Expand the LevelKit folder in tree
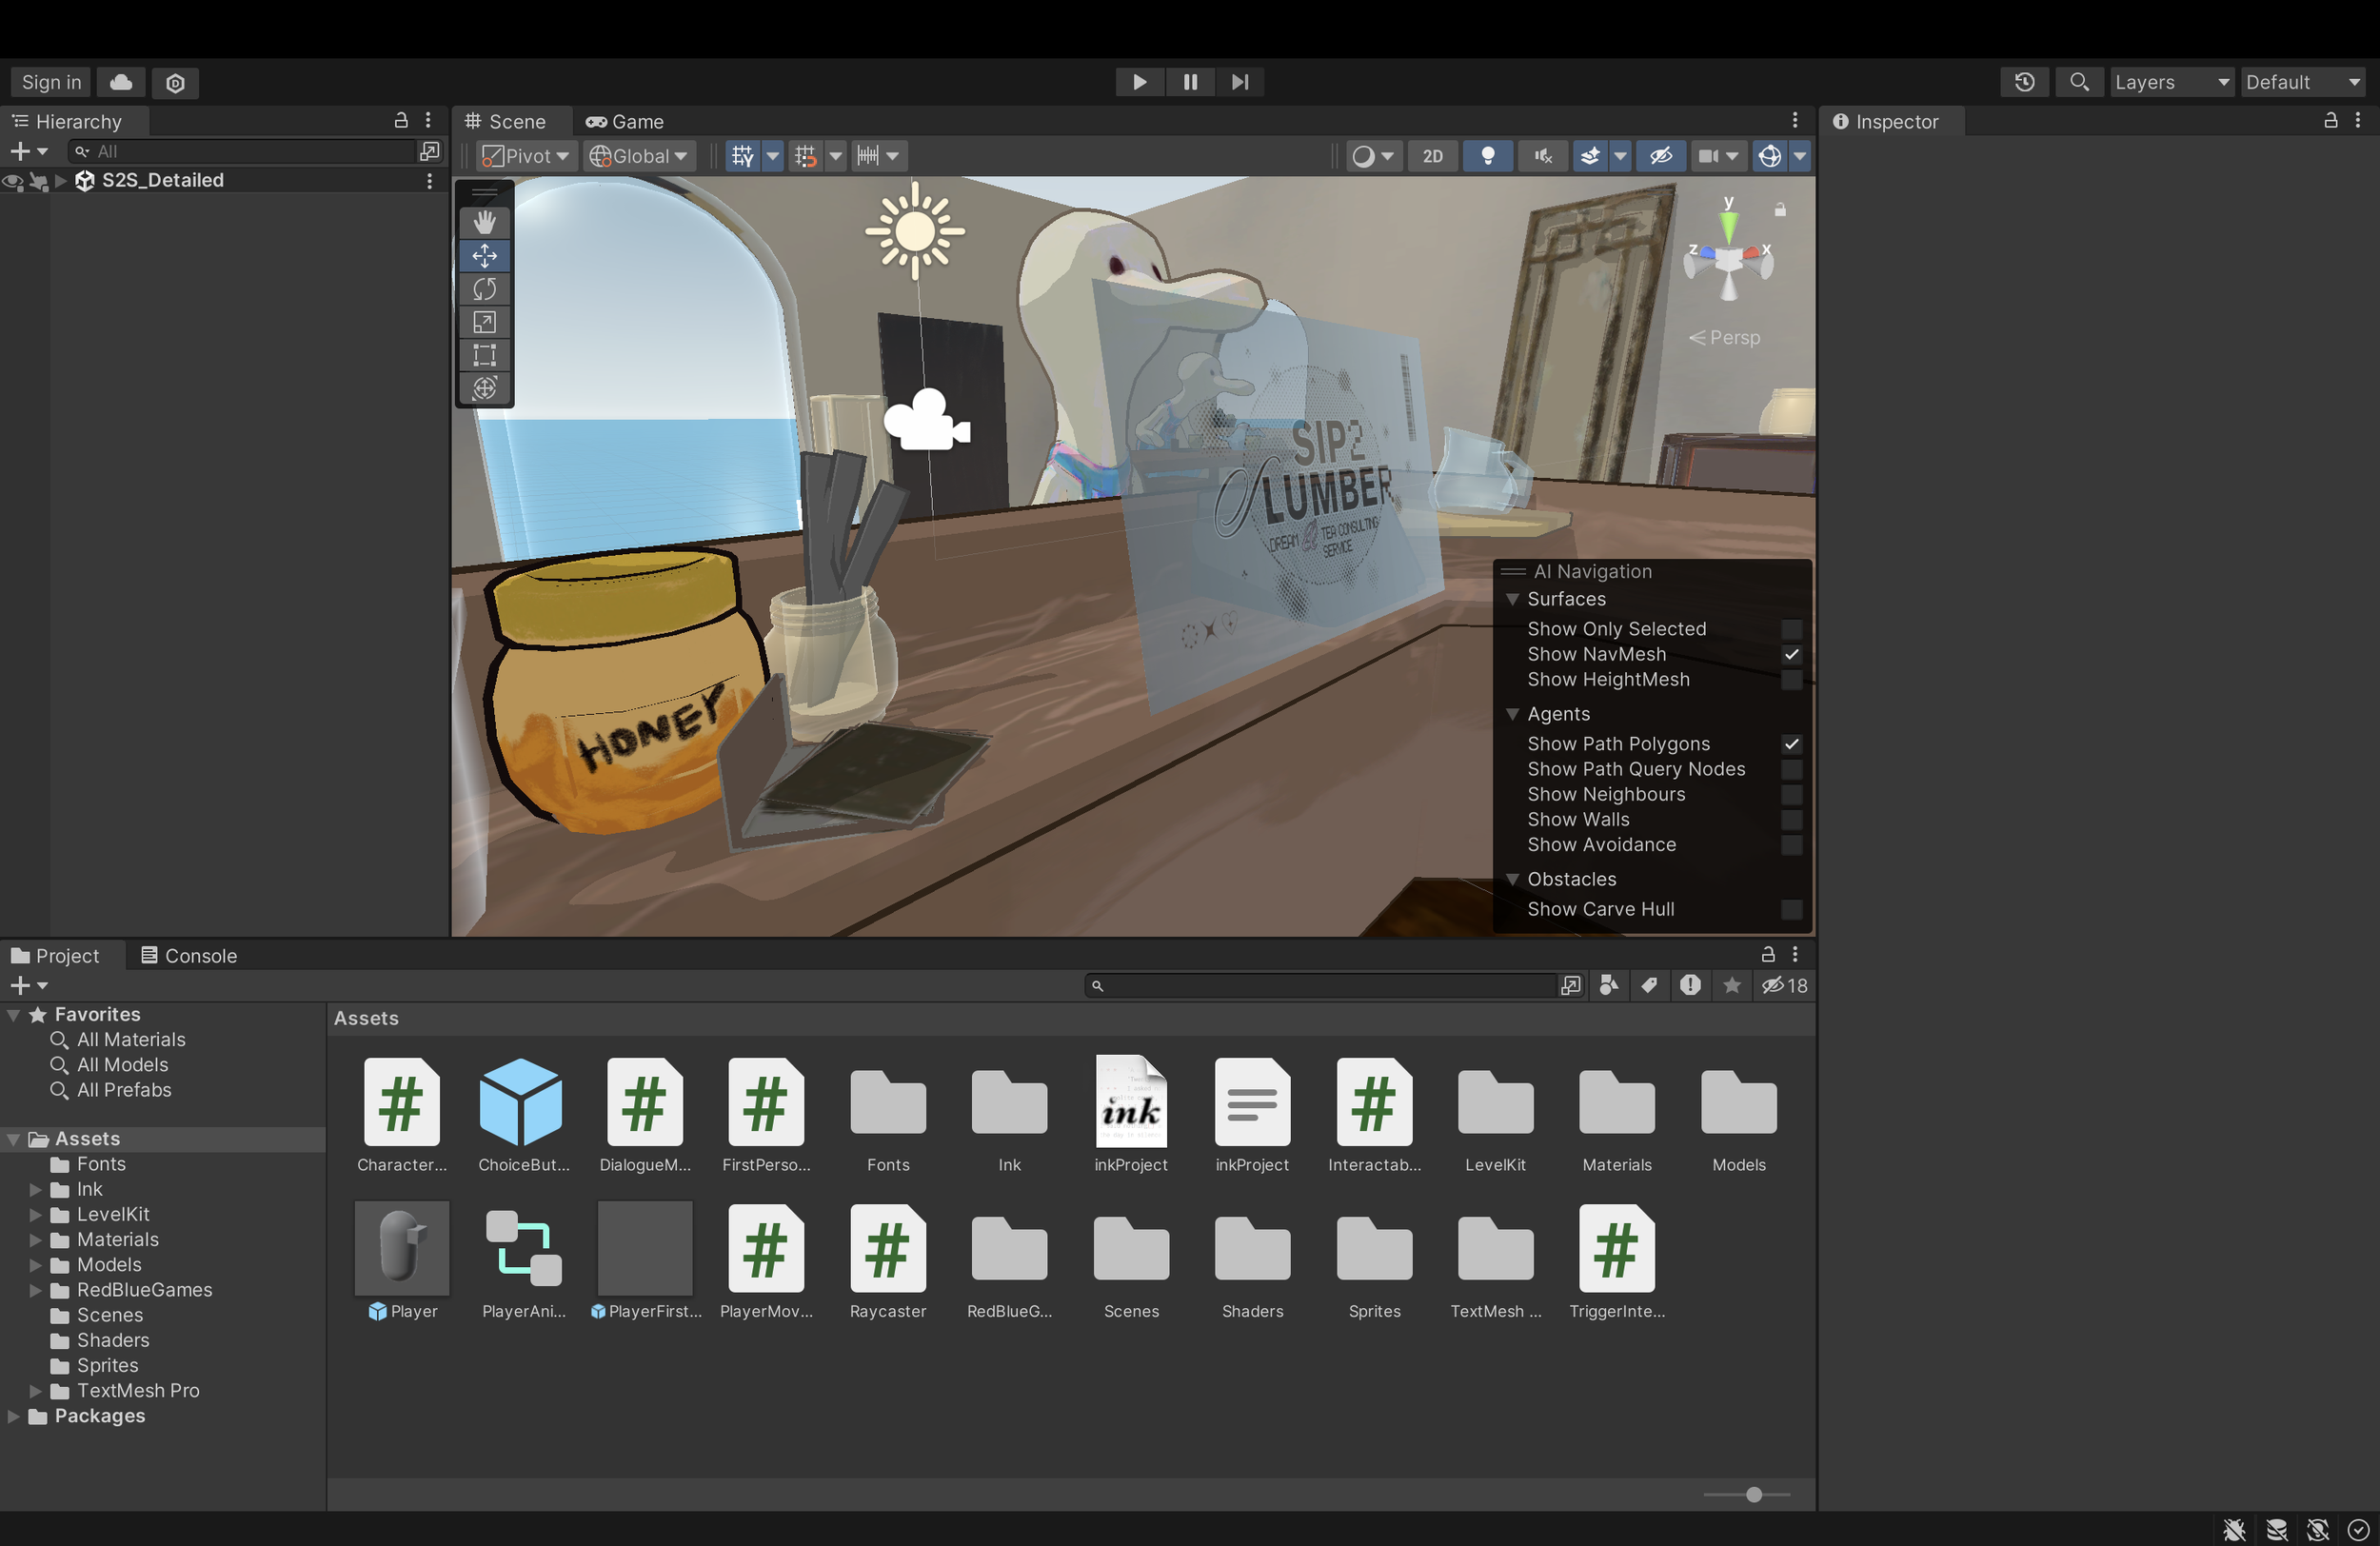Image resolution: width=2380 pixels, height=1546 pixels. (35, 1214)
